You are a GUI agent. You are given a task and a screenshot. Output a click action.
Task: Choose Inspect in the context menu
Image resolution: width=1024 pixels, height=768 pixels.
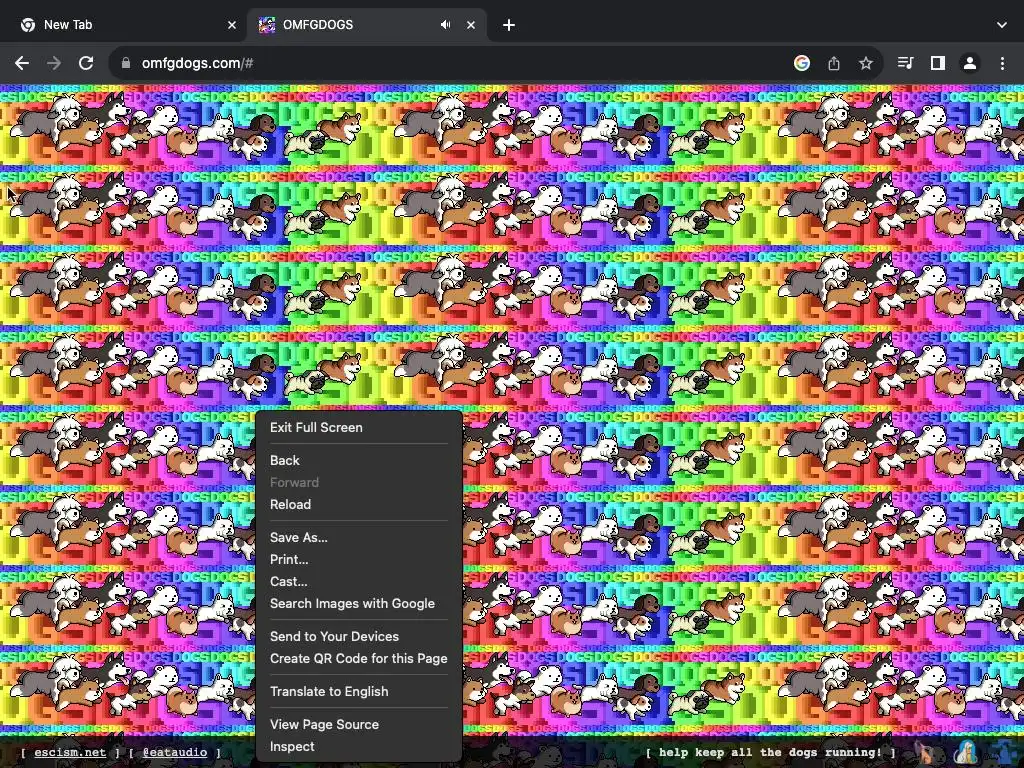(x=359, y=746)
